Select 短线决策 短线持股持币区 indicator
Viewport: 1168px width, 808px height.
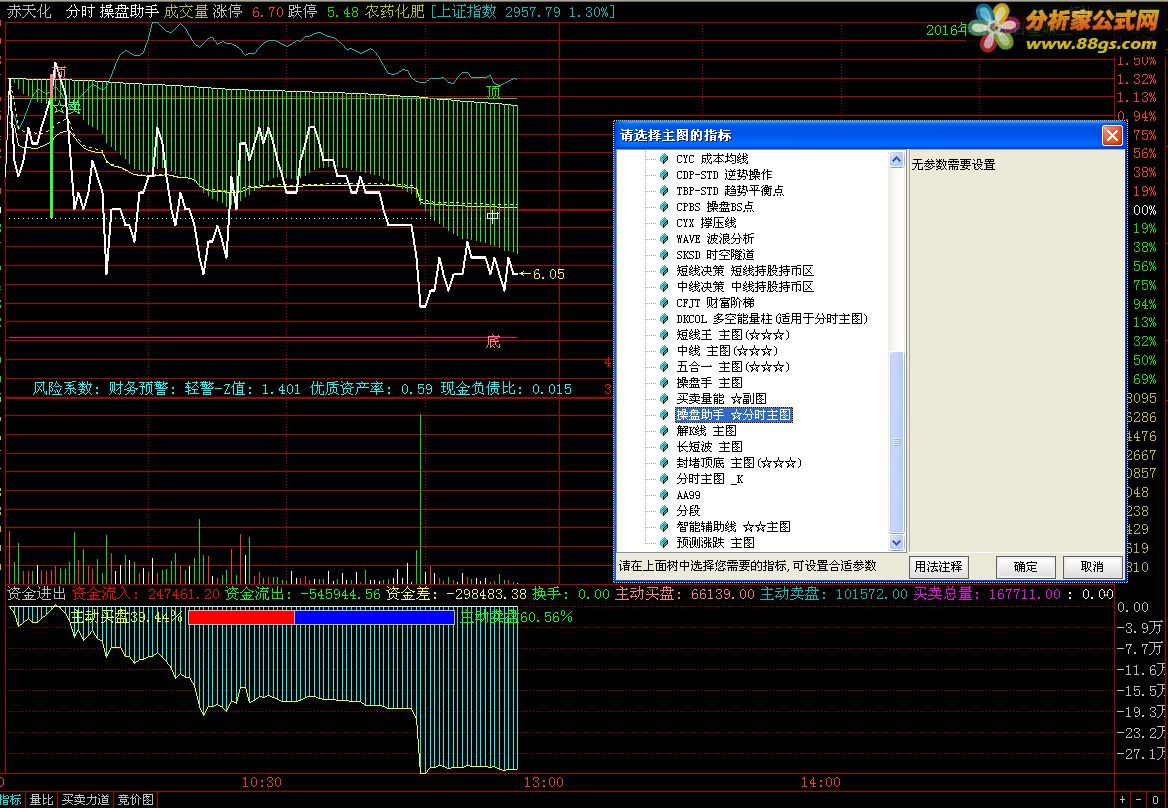click(744, 270)
